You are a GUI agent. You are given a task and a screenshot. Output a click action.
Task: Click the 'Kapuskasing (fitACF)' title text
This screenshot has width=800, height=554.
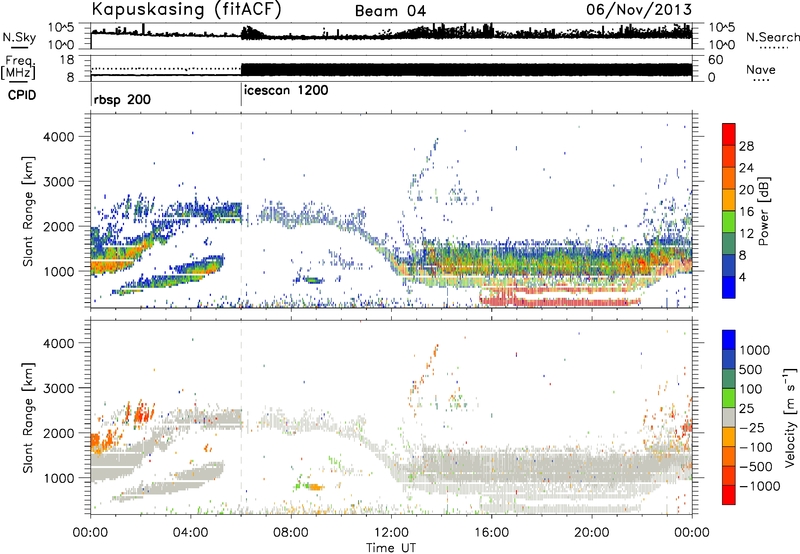(186, 9)
